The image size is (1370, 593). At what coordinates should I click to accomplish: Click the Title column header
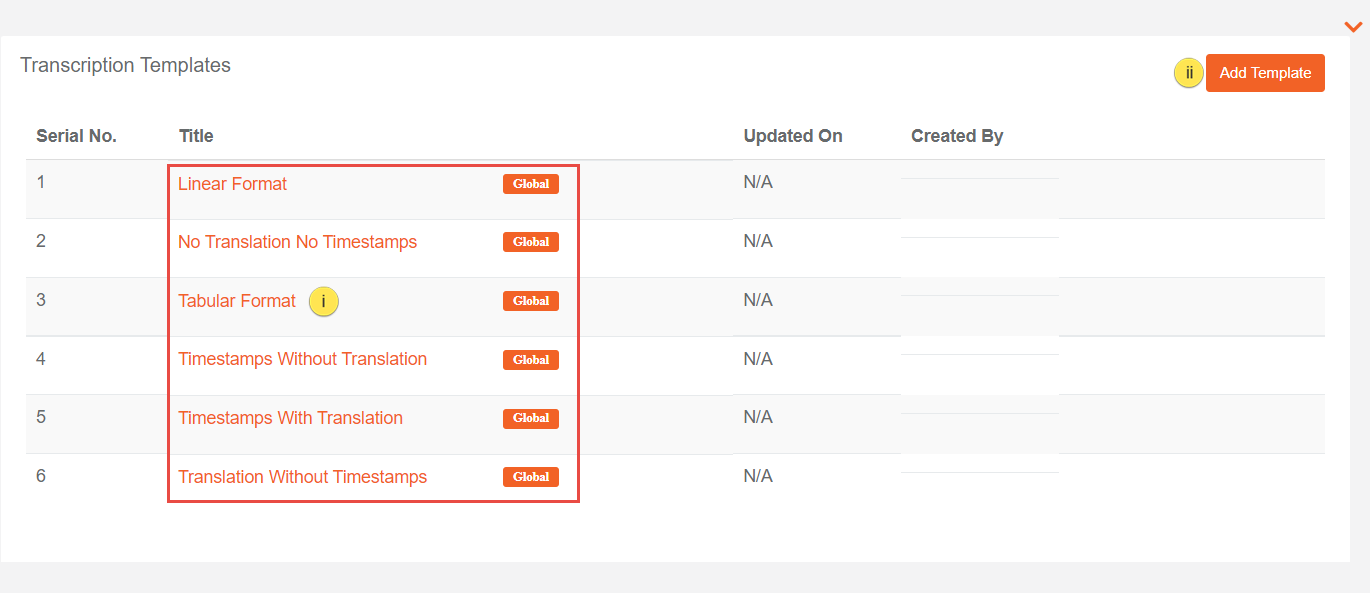point(196,136)
